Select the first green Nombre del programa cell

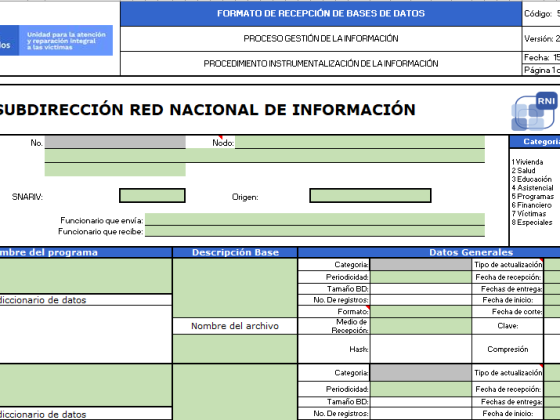[x=86, y=276]
